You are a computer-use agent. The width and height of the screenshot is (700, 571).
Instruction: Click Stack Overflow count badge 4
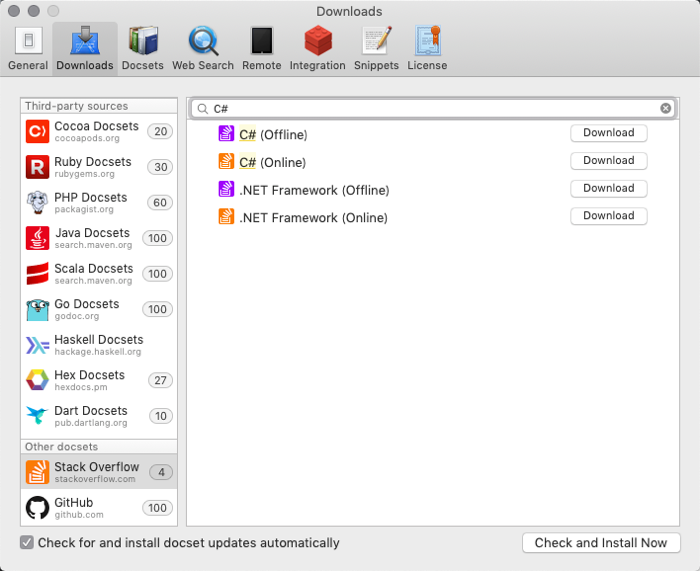click(161, 472)
